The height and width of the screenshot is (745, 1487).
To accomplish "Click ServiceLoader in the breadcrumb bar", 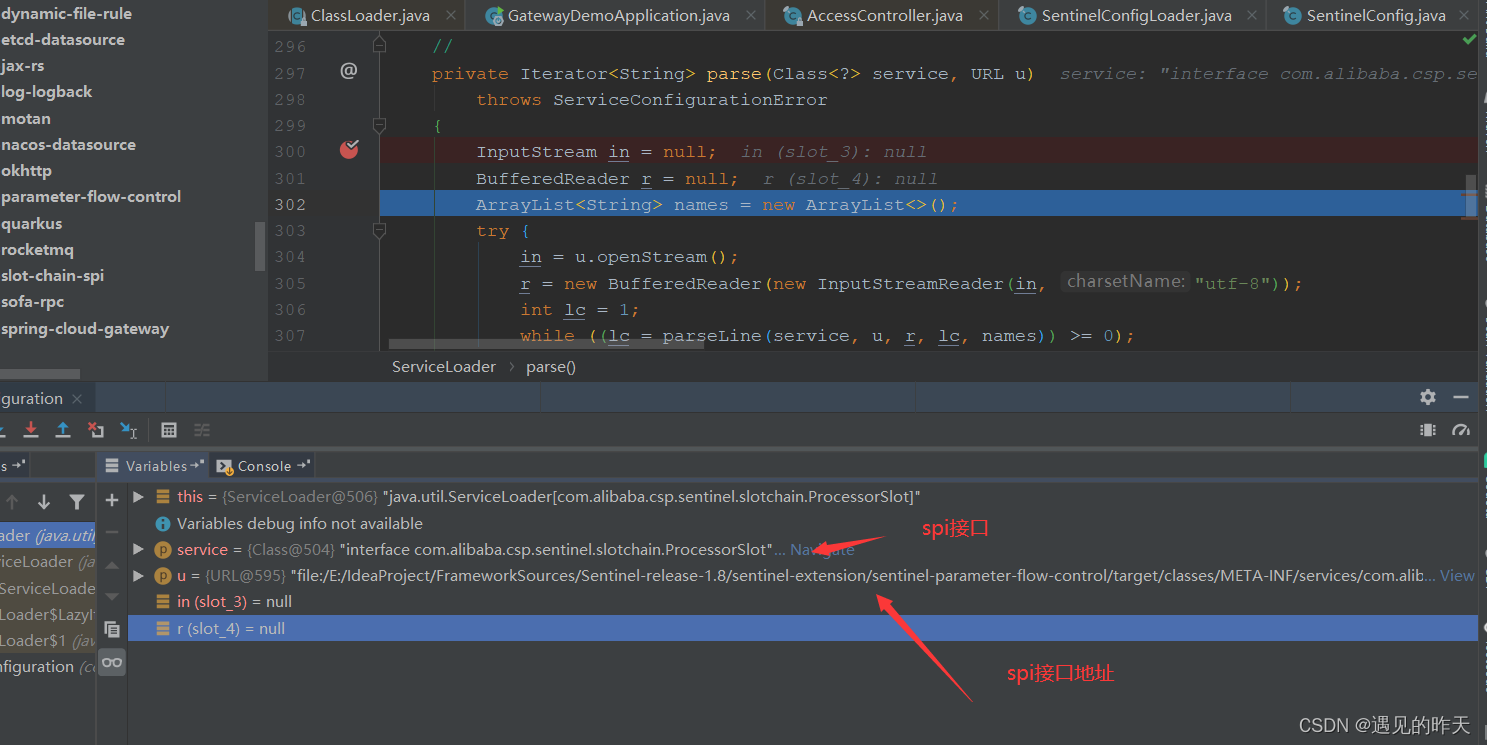I will (444, 366).
